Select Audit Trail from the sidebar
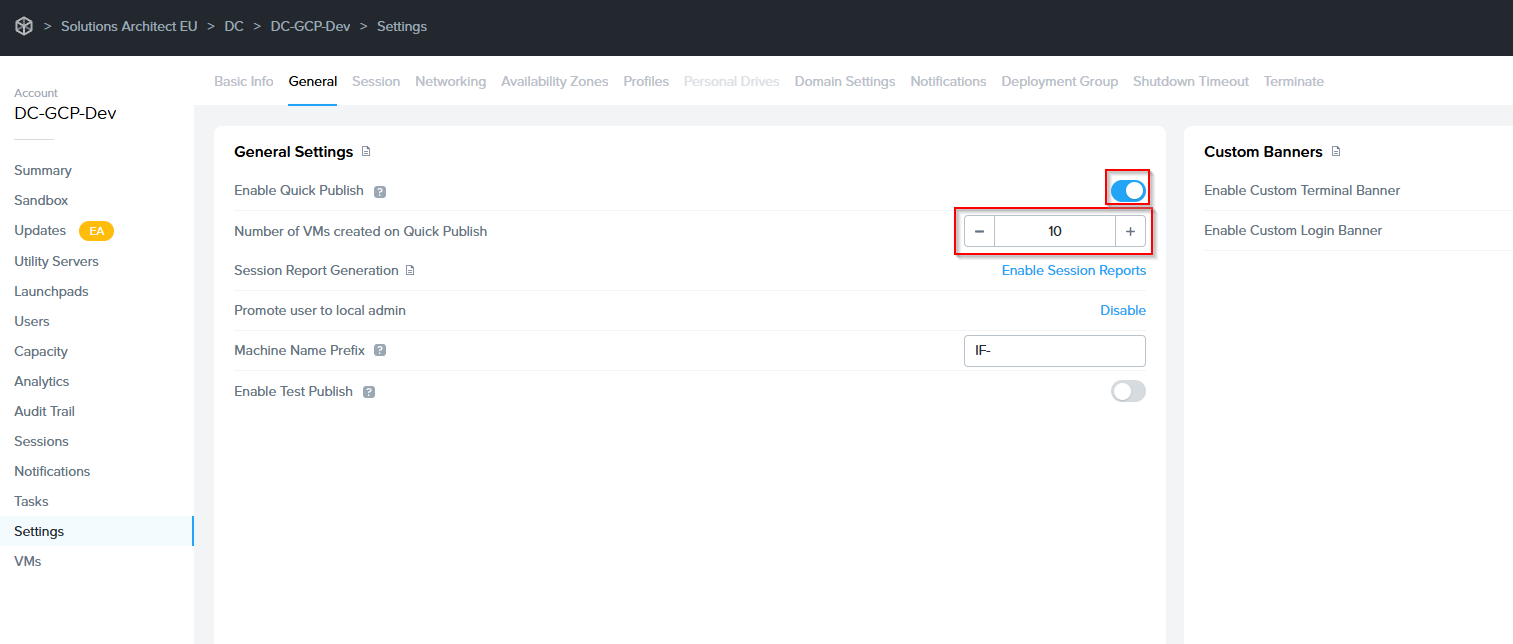Image resolution: width=1513 pixels, height=644 pixels. [x=44, y=411]
